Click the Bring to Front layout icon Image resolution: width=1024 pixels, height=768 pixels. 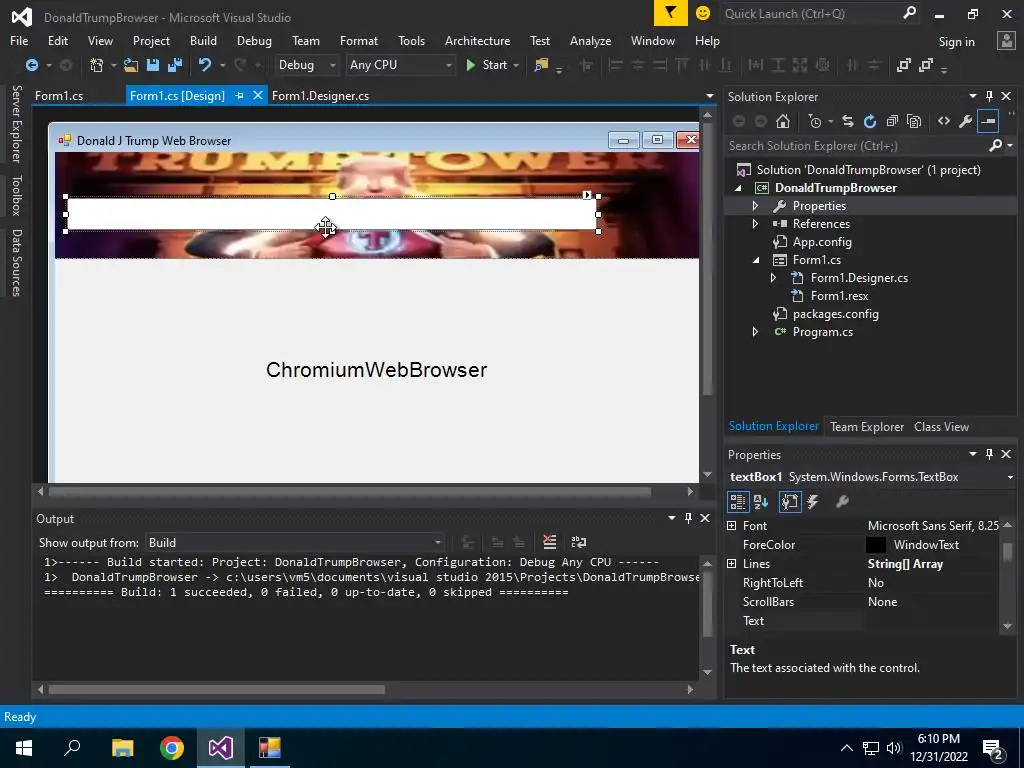[x=904, y=65]
